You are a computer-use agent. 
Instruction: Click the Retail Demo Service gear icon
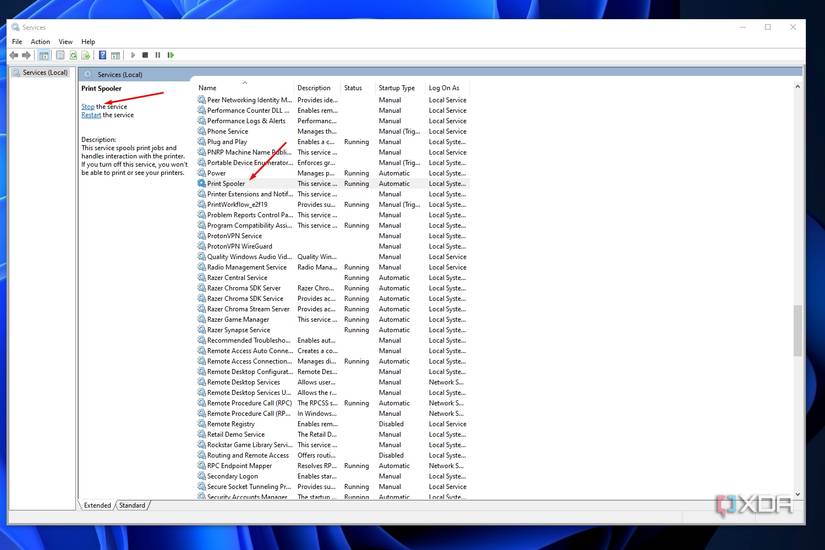[202, 434]
